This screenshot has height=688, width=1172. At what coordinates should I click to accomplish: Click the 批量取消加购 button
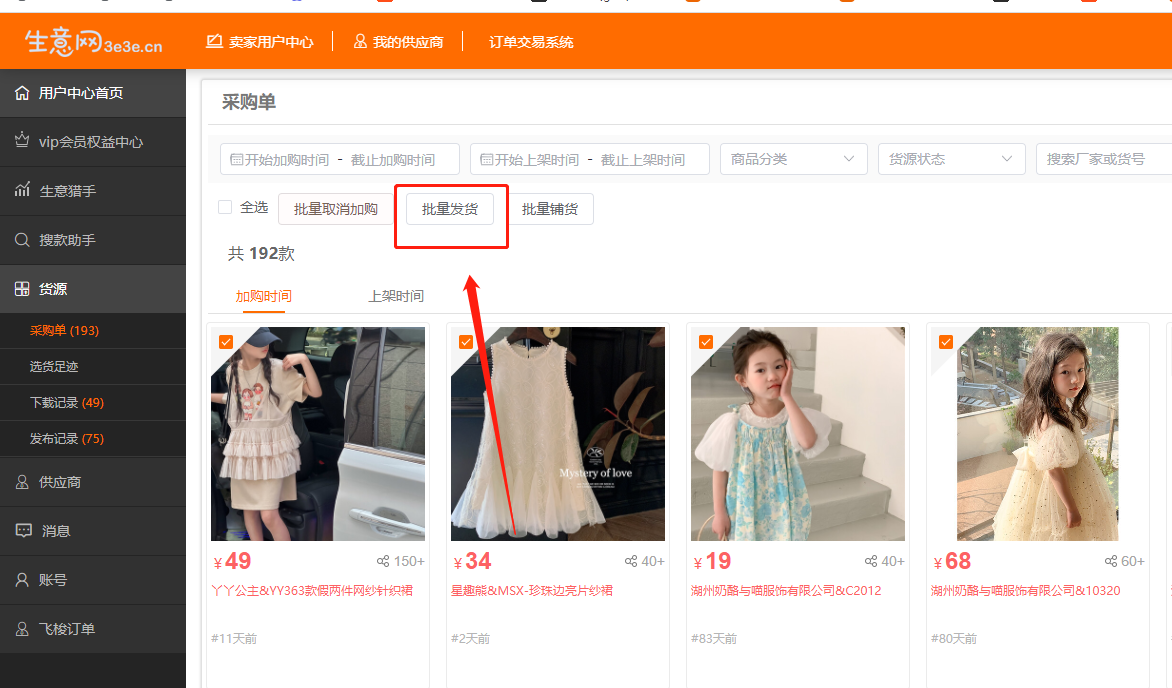point(336,209)
